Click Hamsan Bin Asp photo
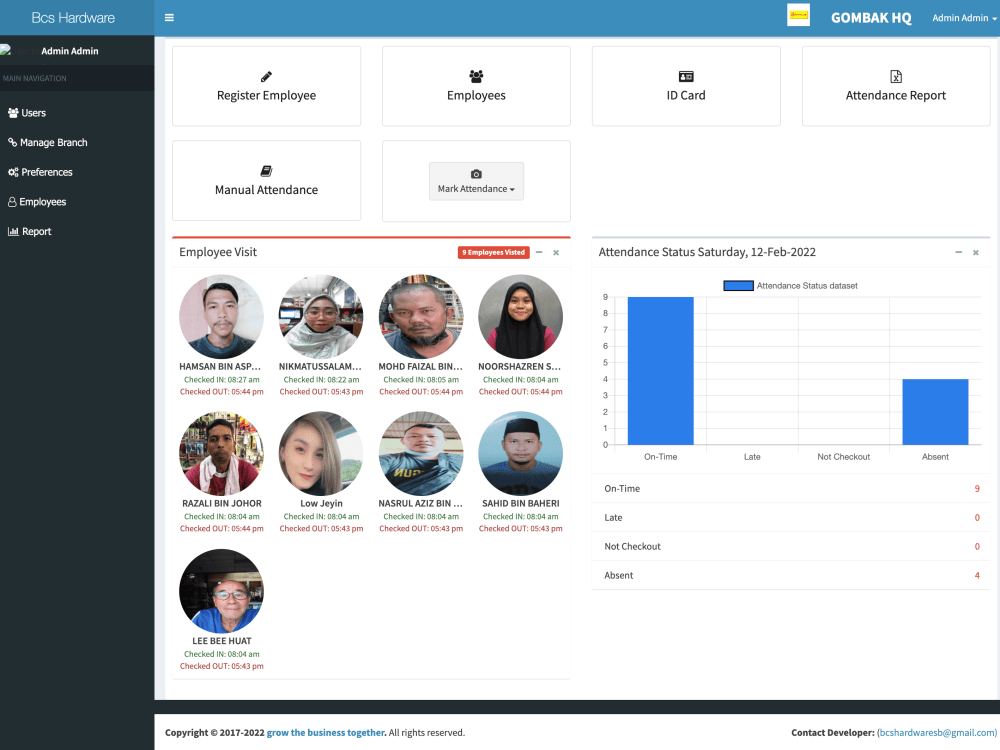 pyautogui.click(x=221, y=316)
